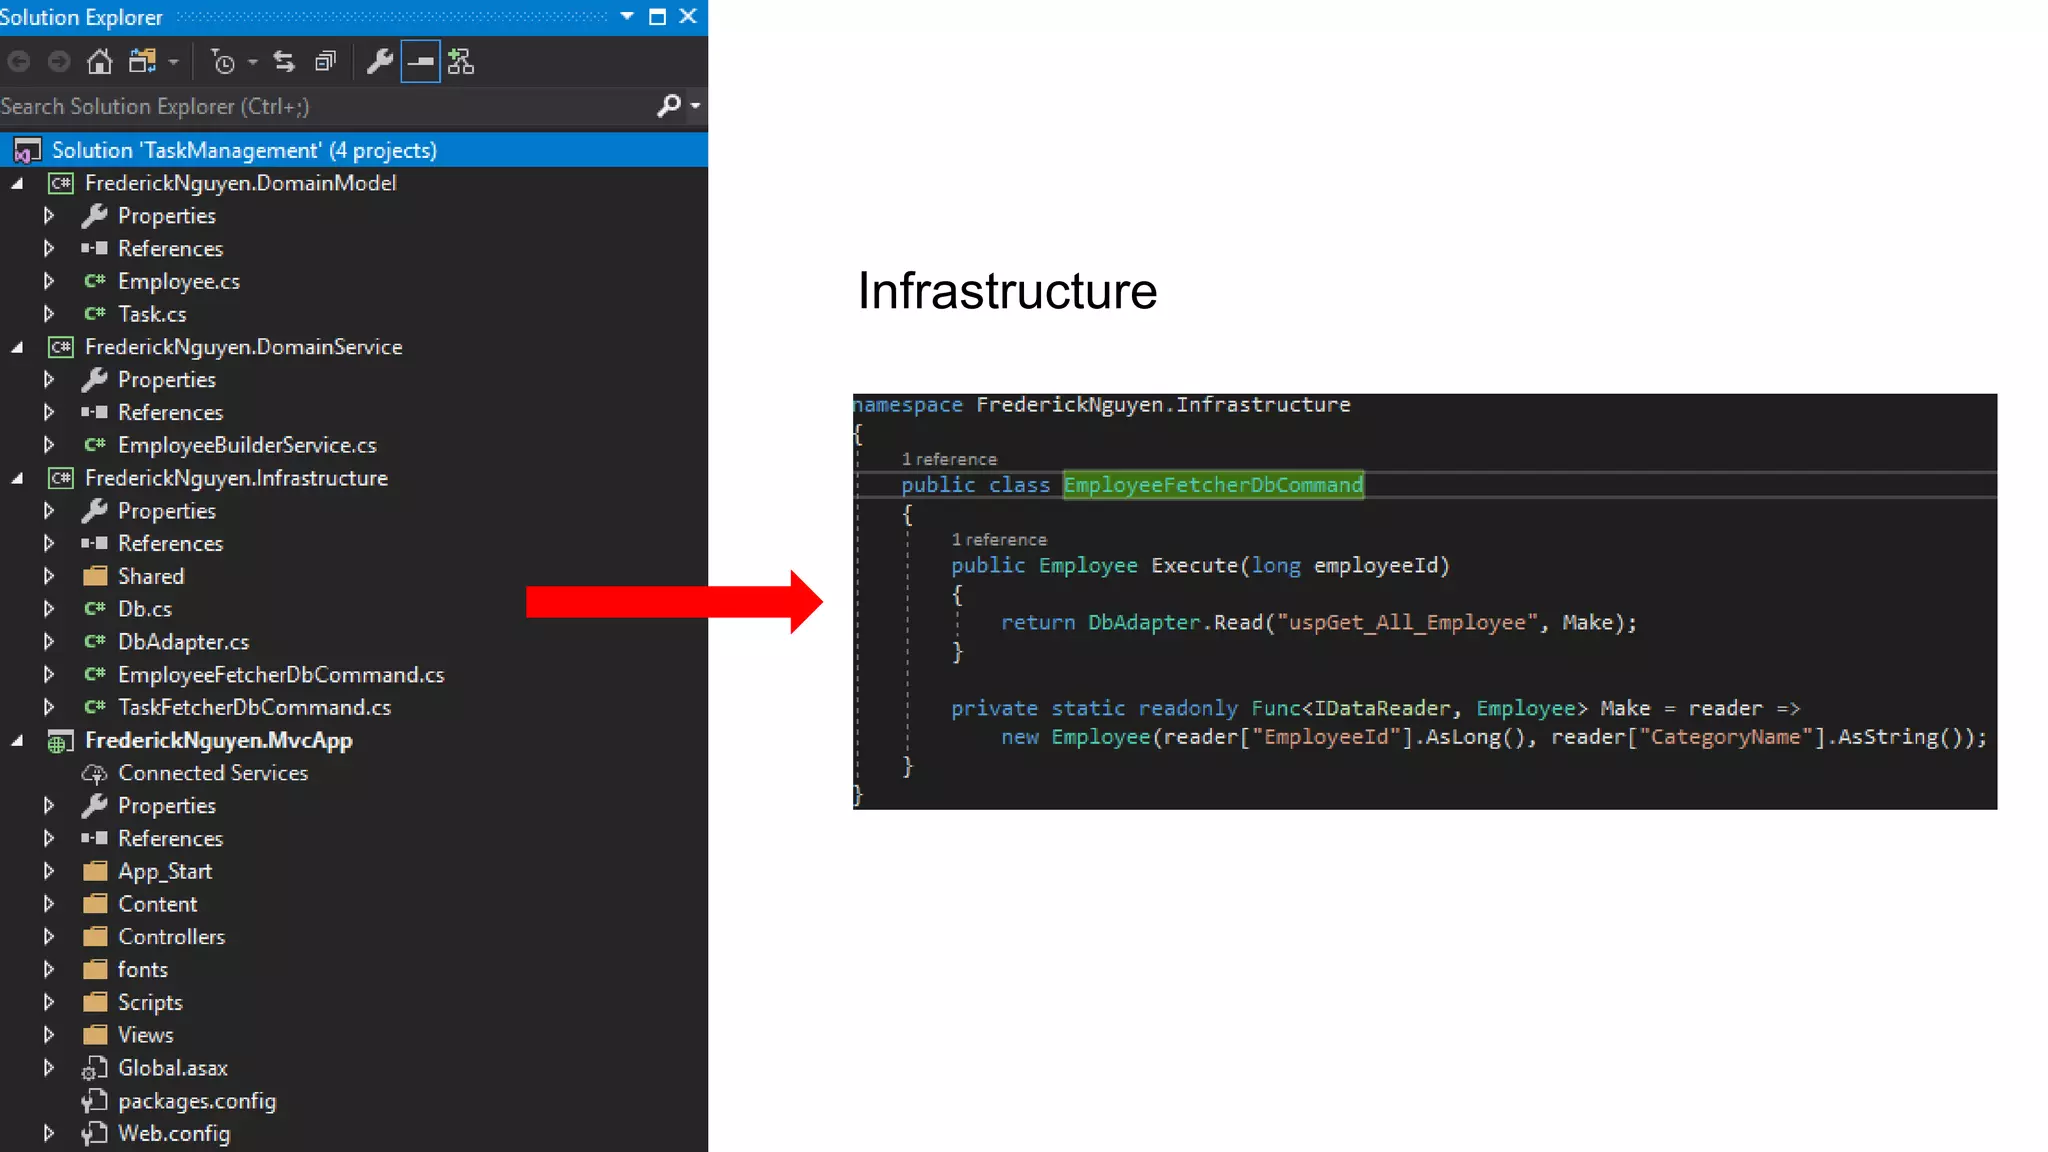Screen dimensions: 2048x1152
Task: Click the Connected Services cloud icon
Action: tap(94, 773)
